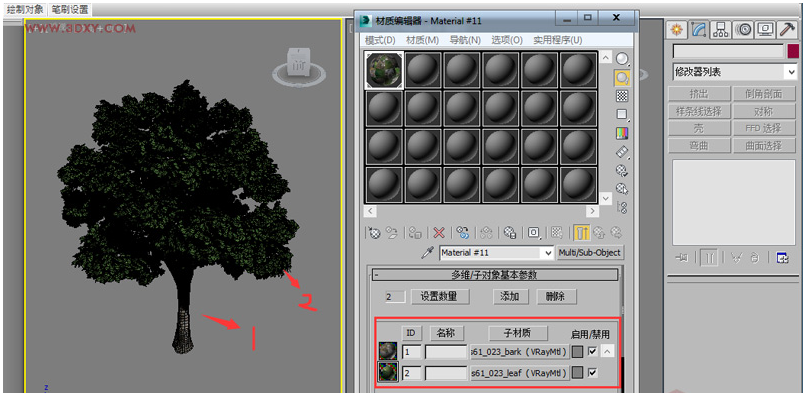
Task: Open the Display panel tab
Action: [x=765, y=30]
